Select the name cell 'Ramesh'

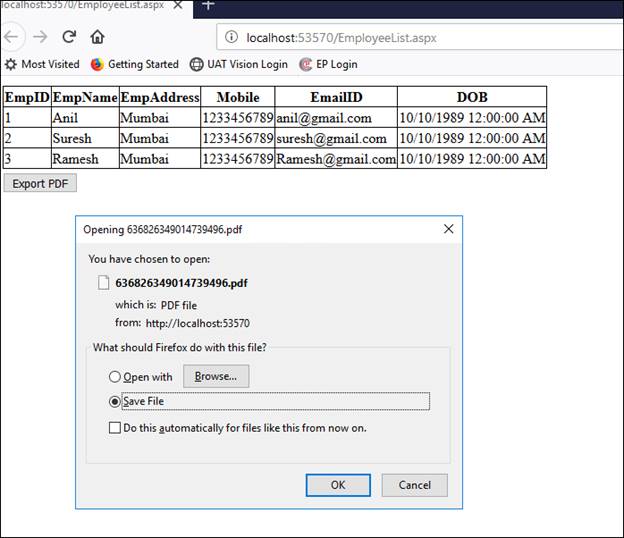(x=85, y=159)
